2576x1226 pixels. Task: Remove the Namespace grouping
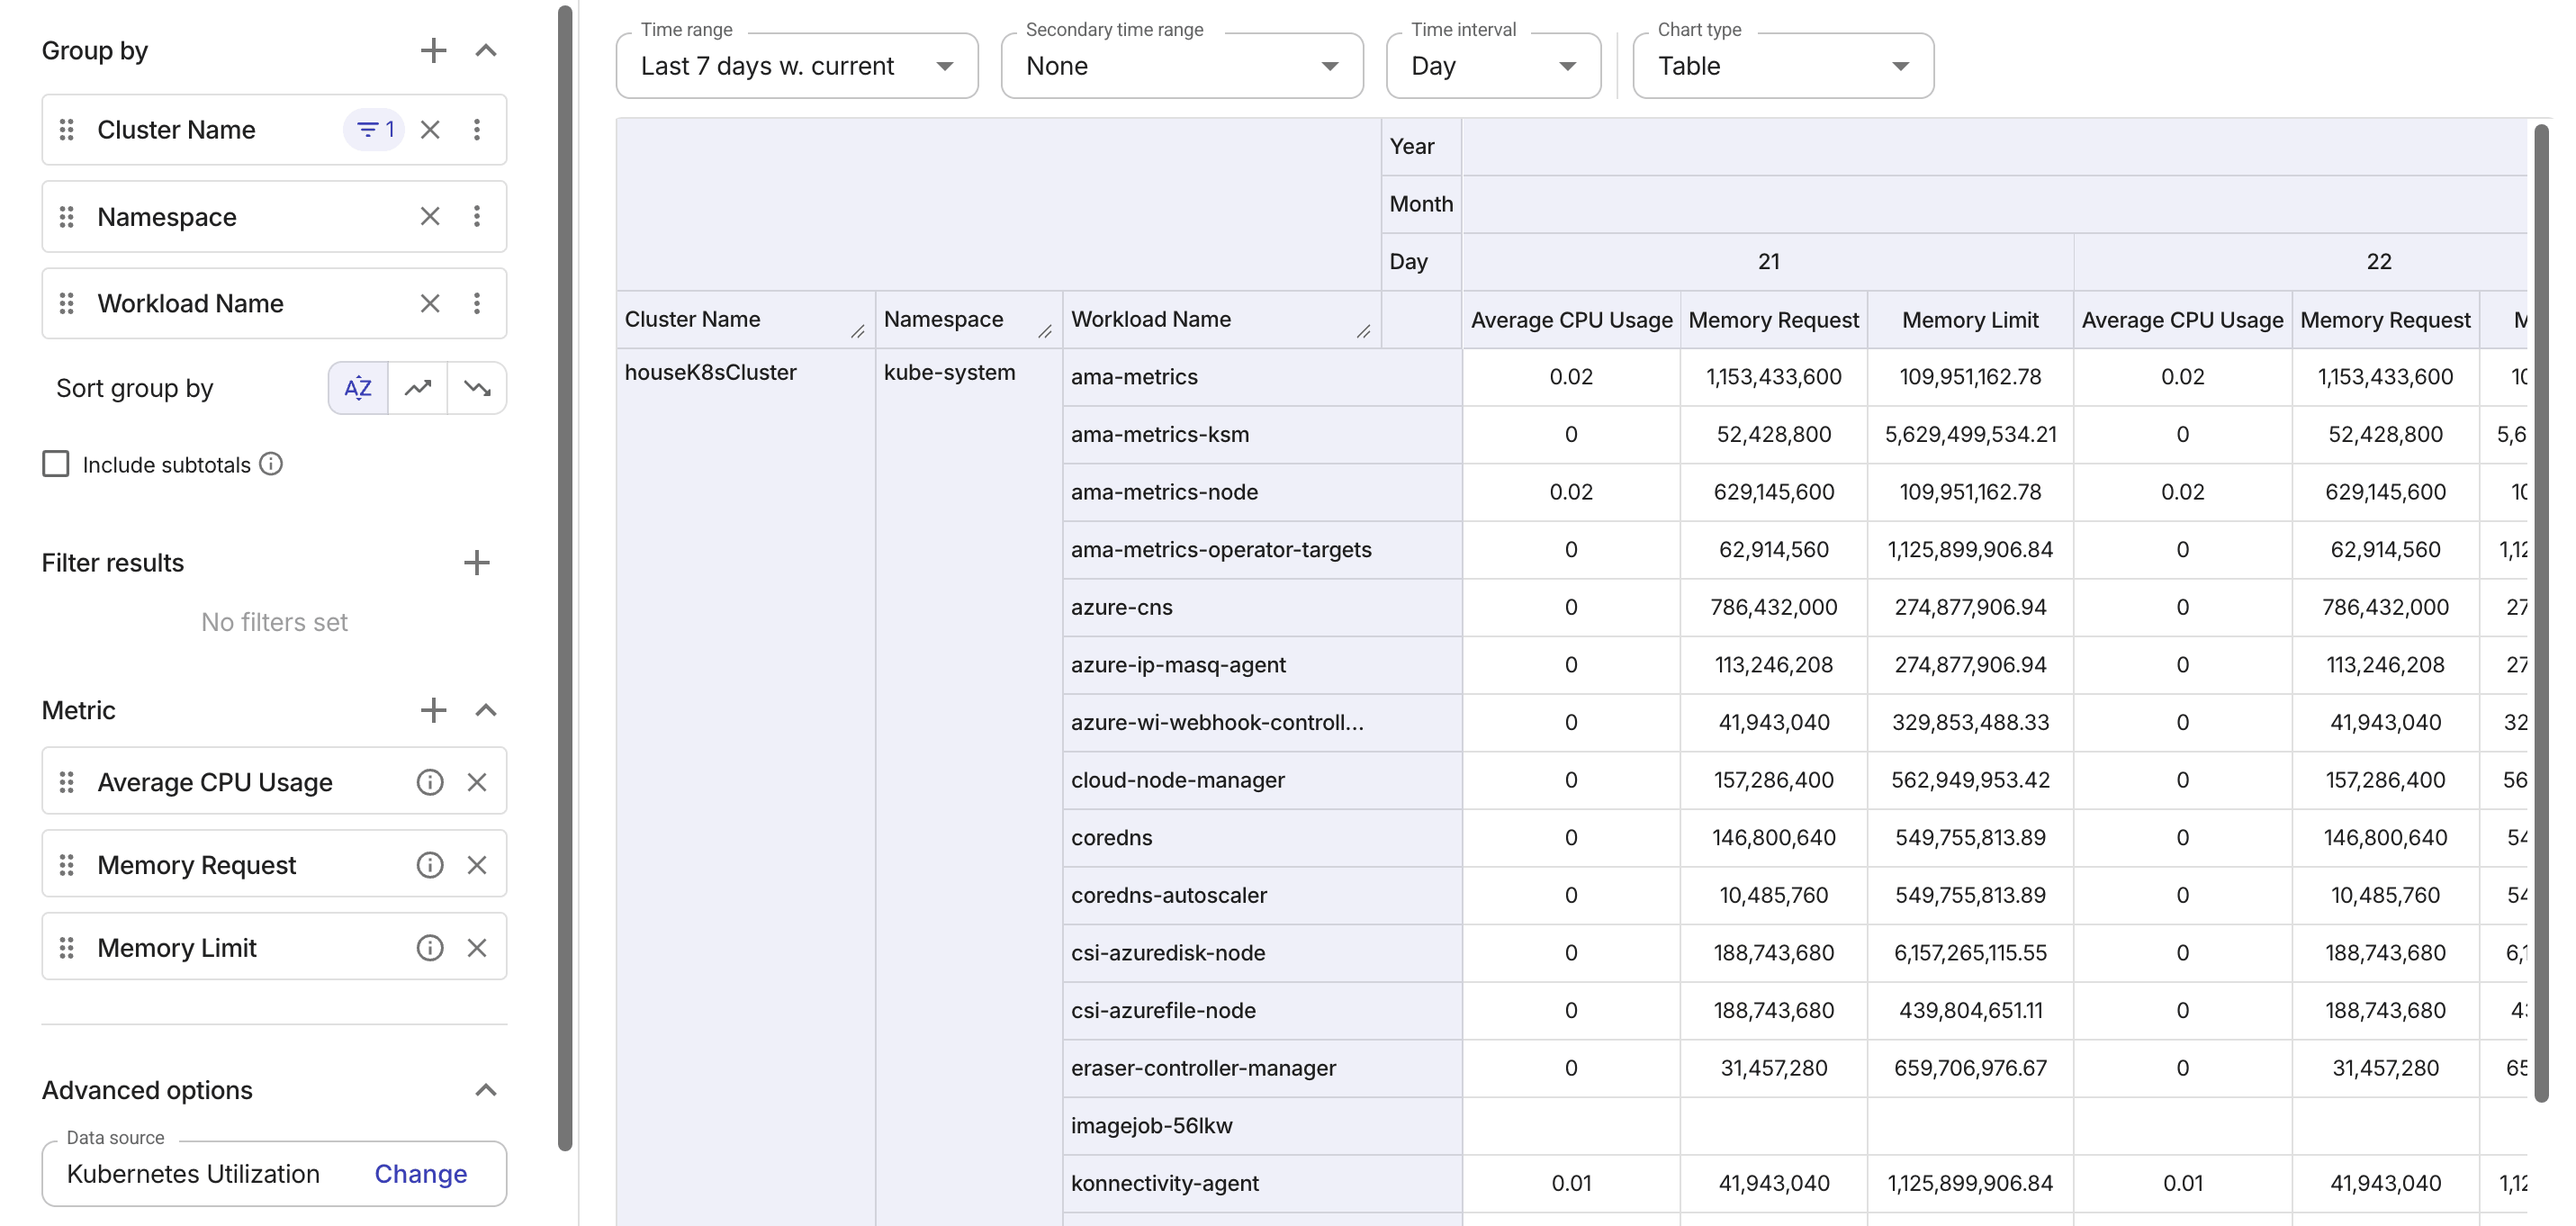point(430,216)
